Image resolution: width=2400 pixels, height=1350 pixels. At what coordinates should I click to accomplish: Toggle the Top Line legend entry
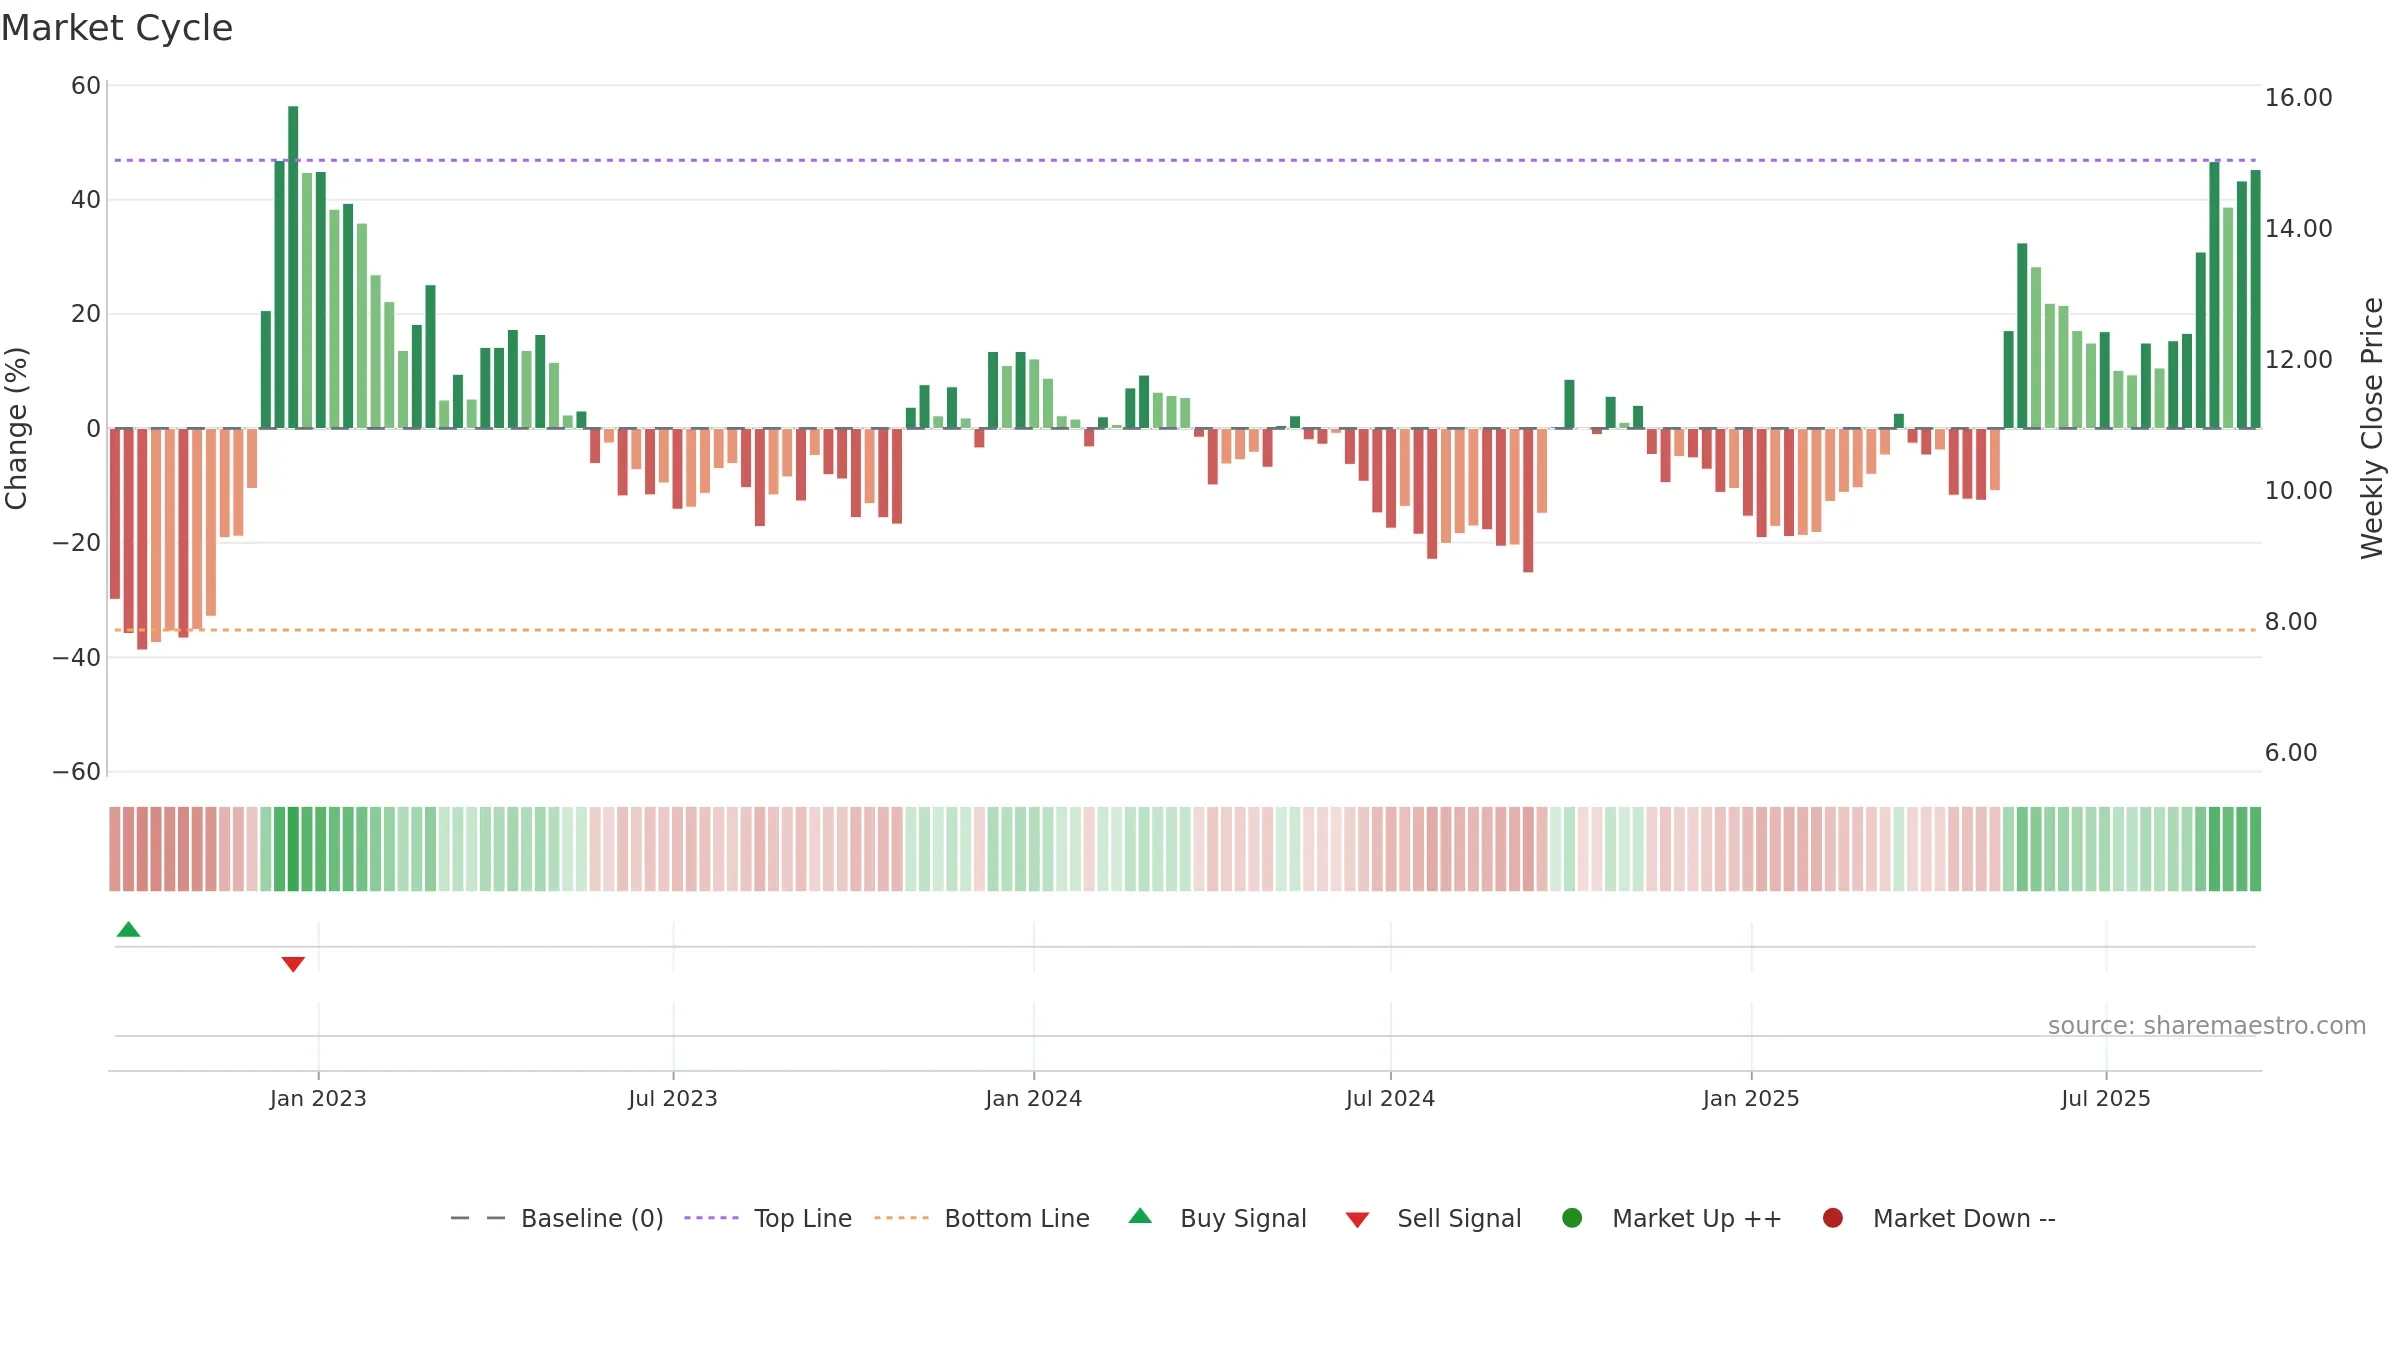point(768,1218)
